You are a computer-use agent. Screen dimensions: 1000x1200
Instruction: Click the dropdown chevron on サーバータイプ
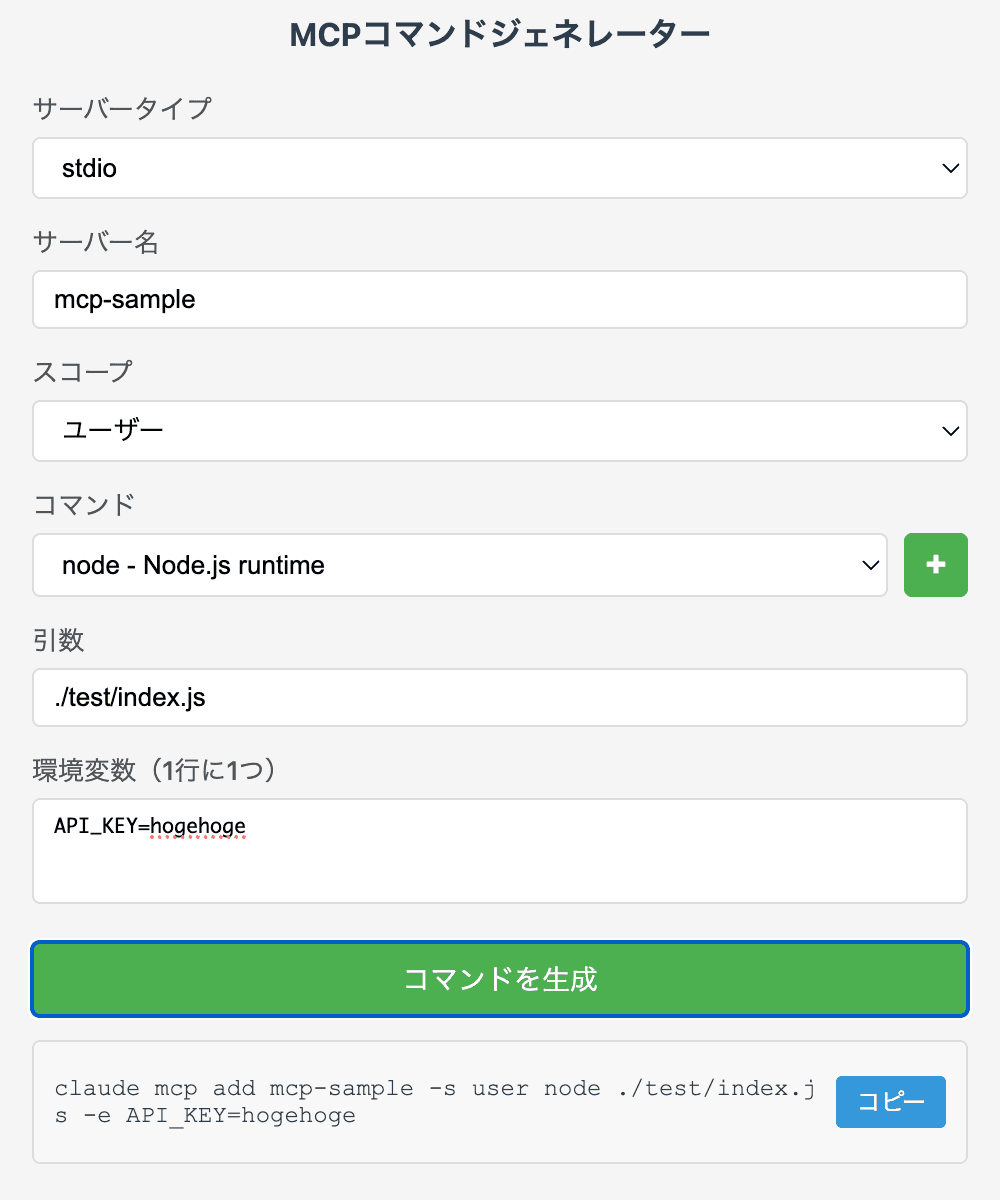click(950, 168)
